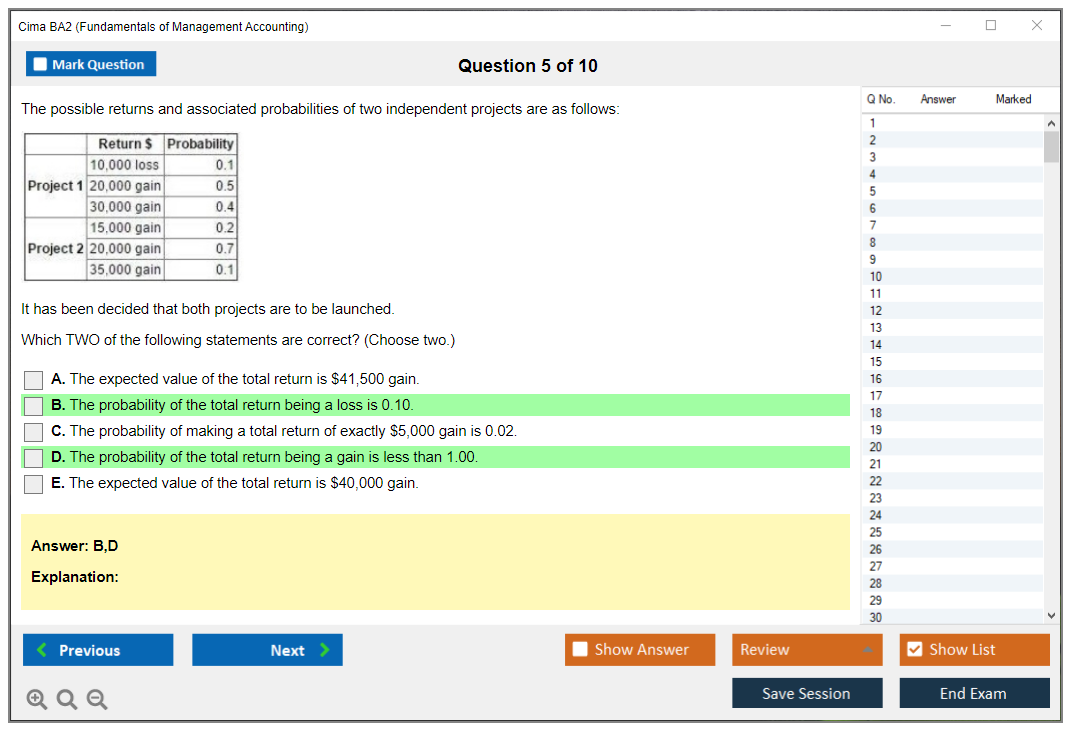Minimize the exam window
This screenshot has width=1075, height=735.
click(945, 26)
